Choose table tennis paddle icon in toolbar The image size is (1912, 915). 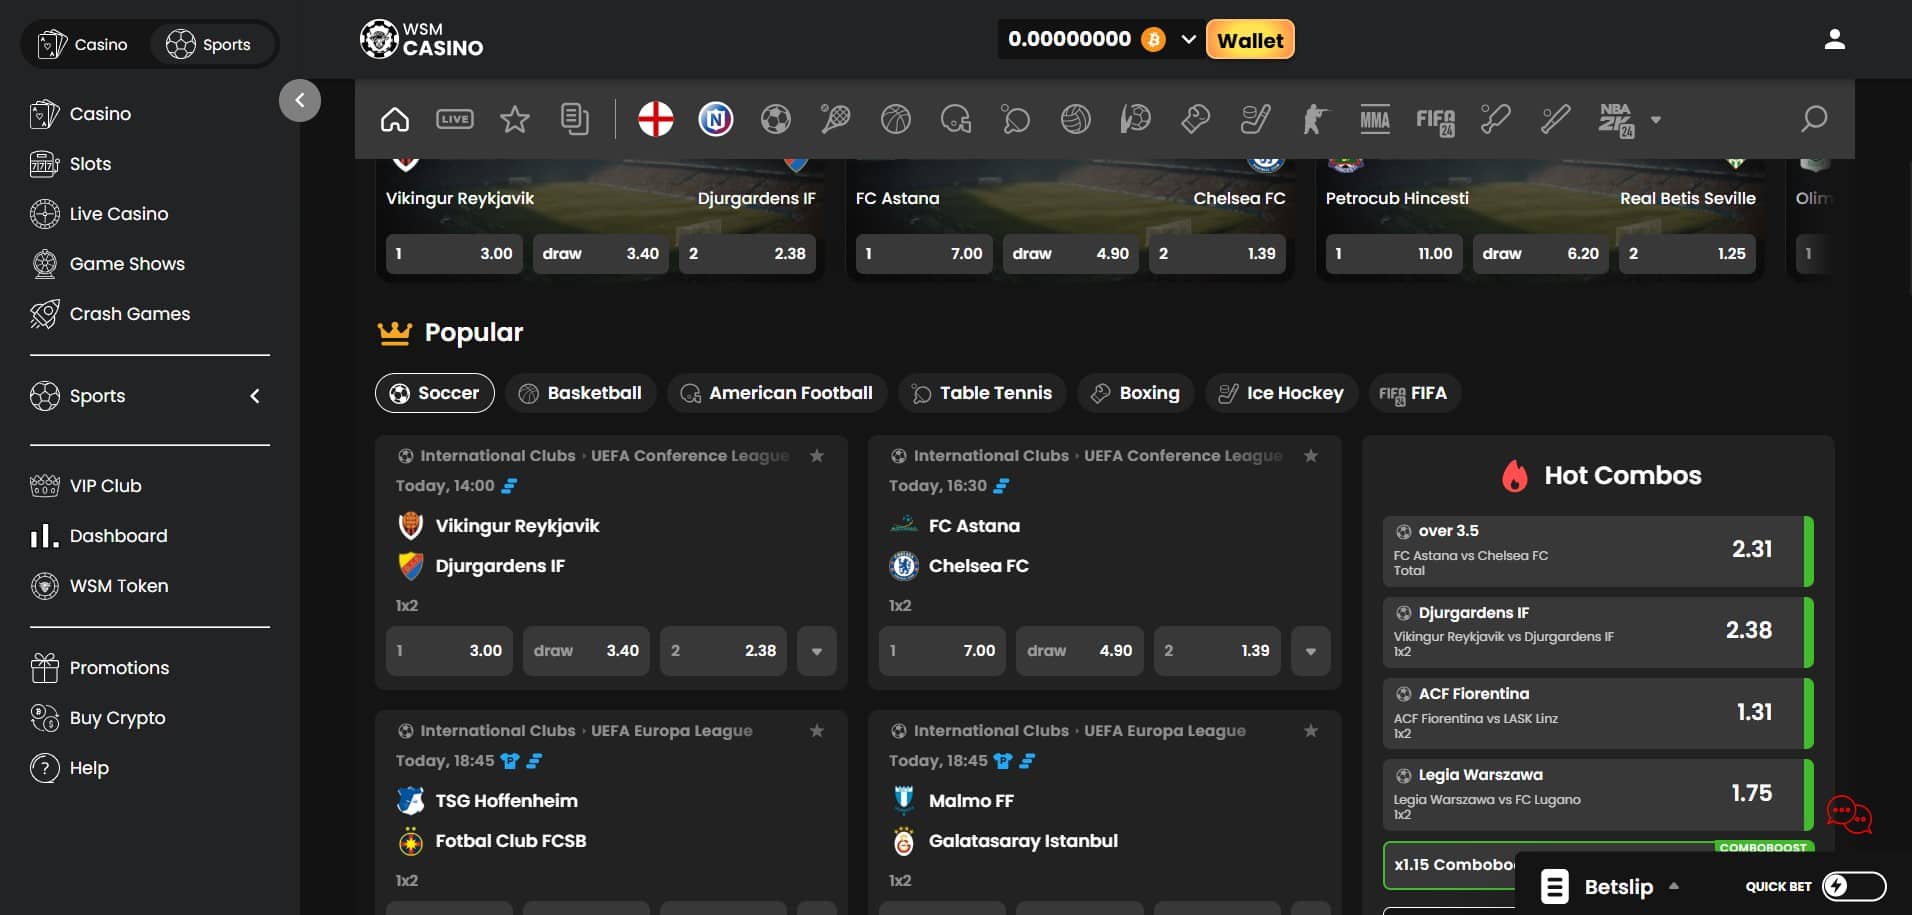[x=1016, y=119]
